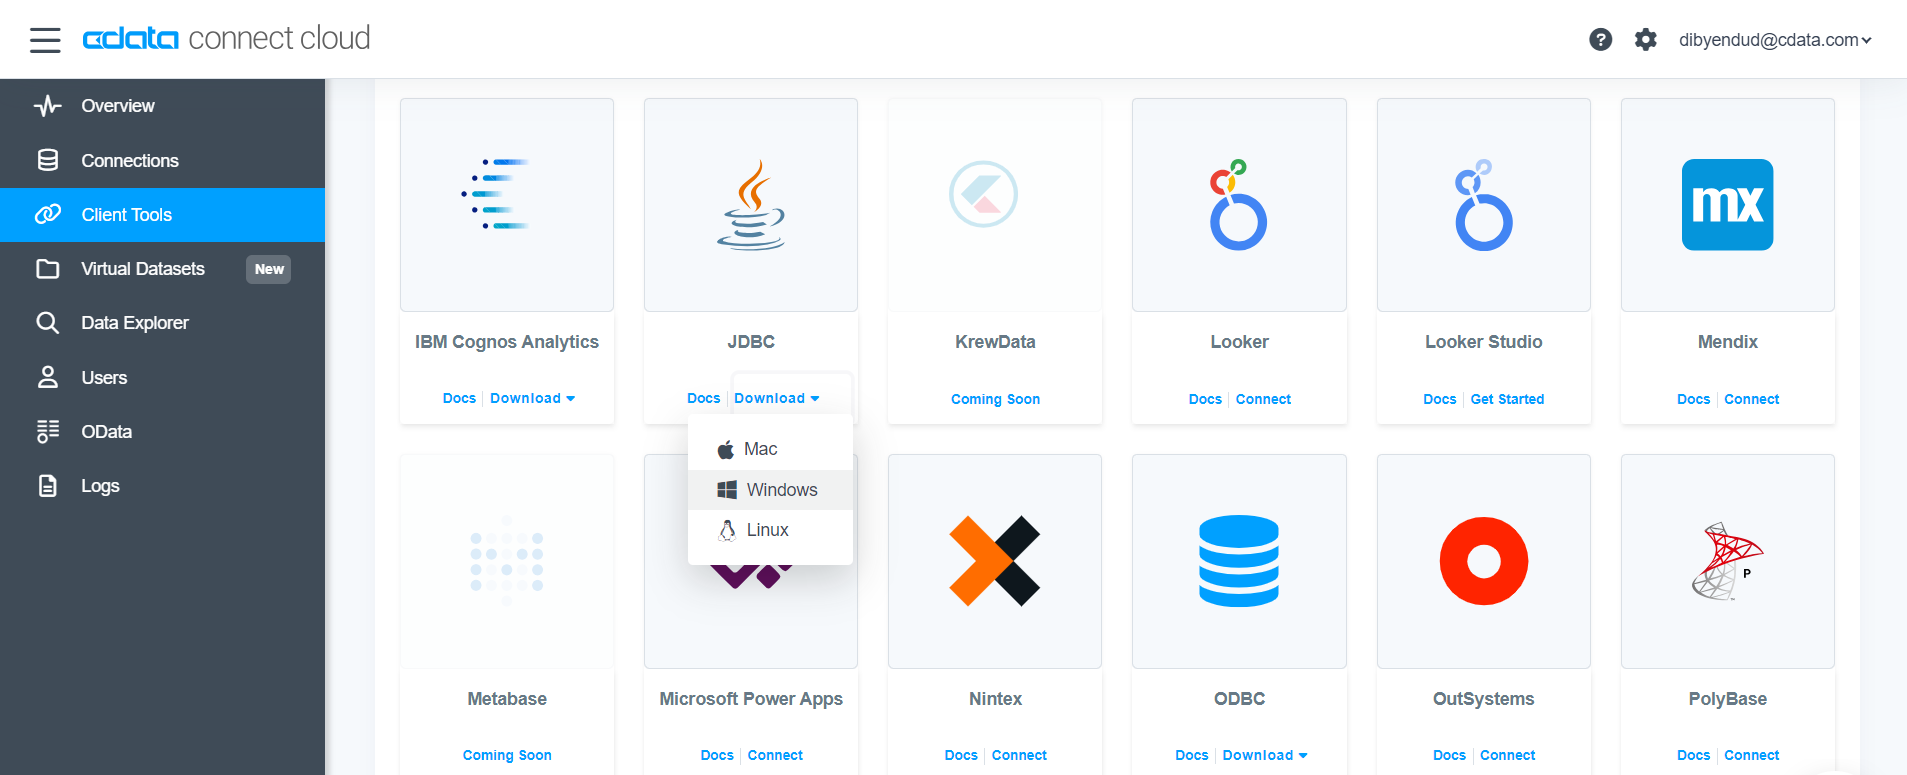Open Docs for Microsoft Power Apps

(x=717, y=755)
